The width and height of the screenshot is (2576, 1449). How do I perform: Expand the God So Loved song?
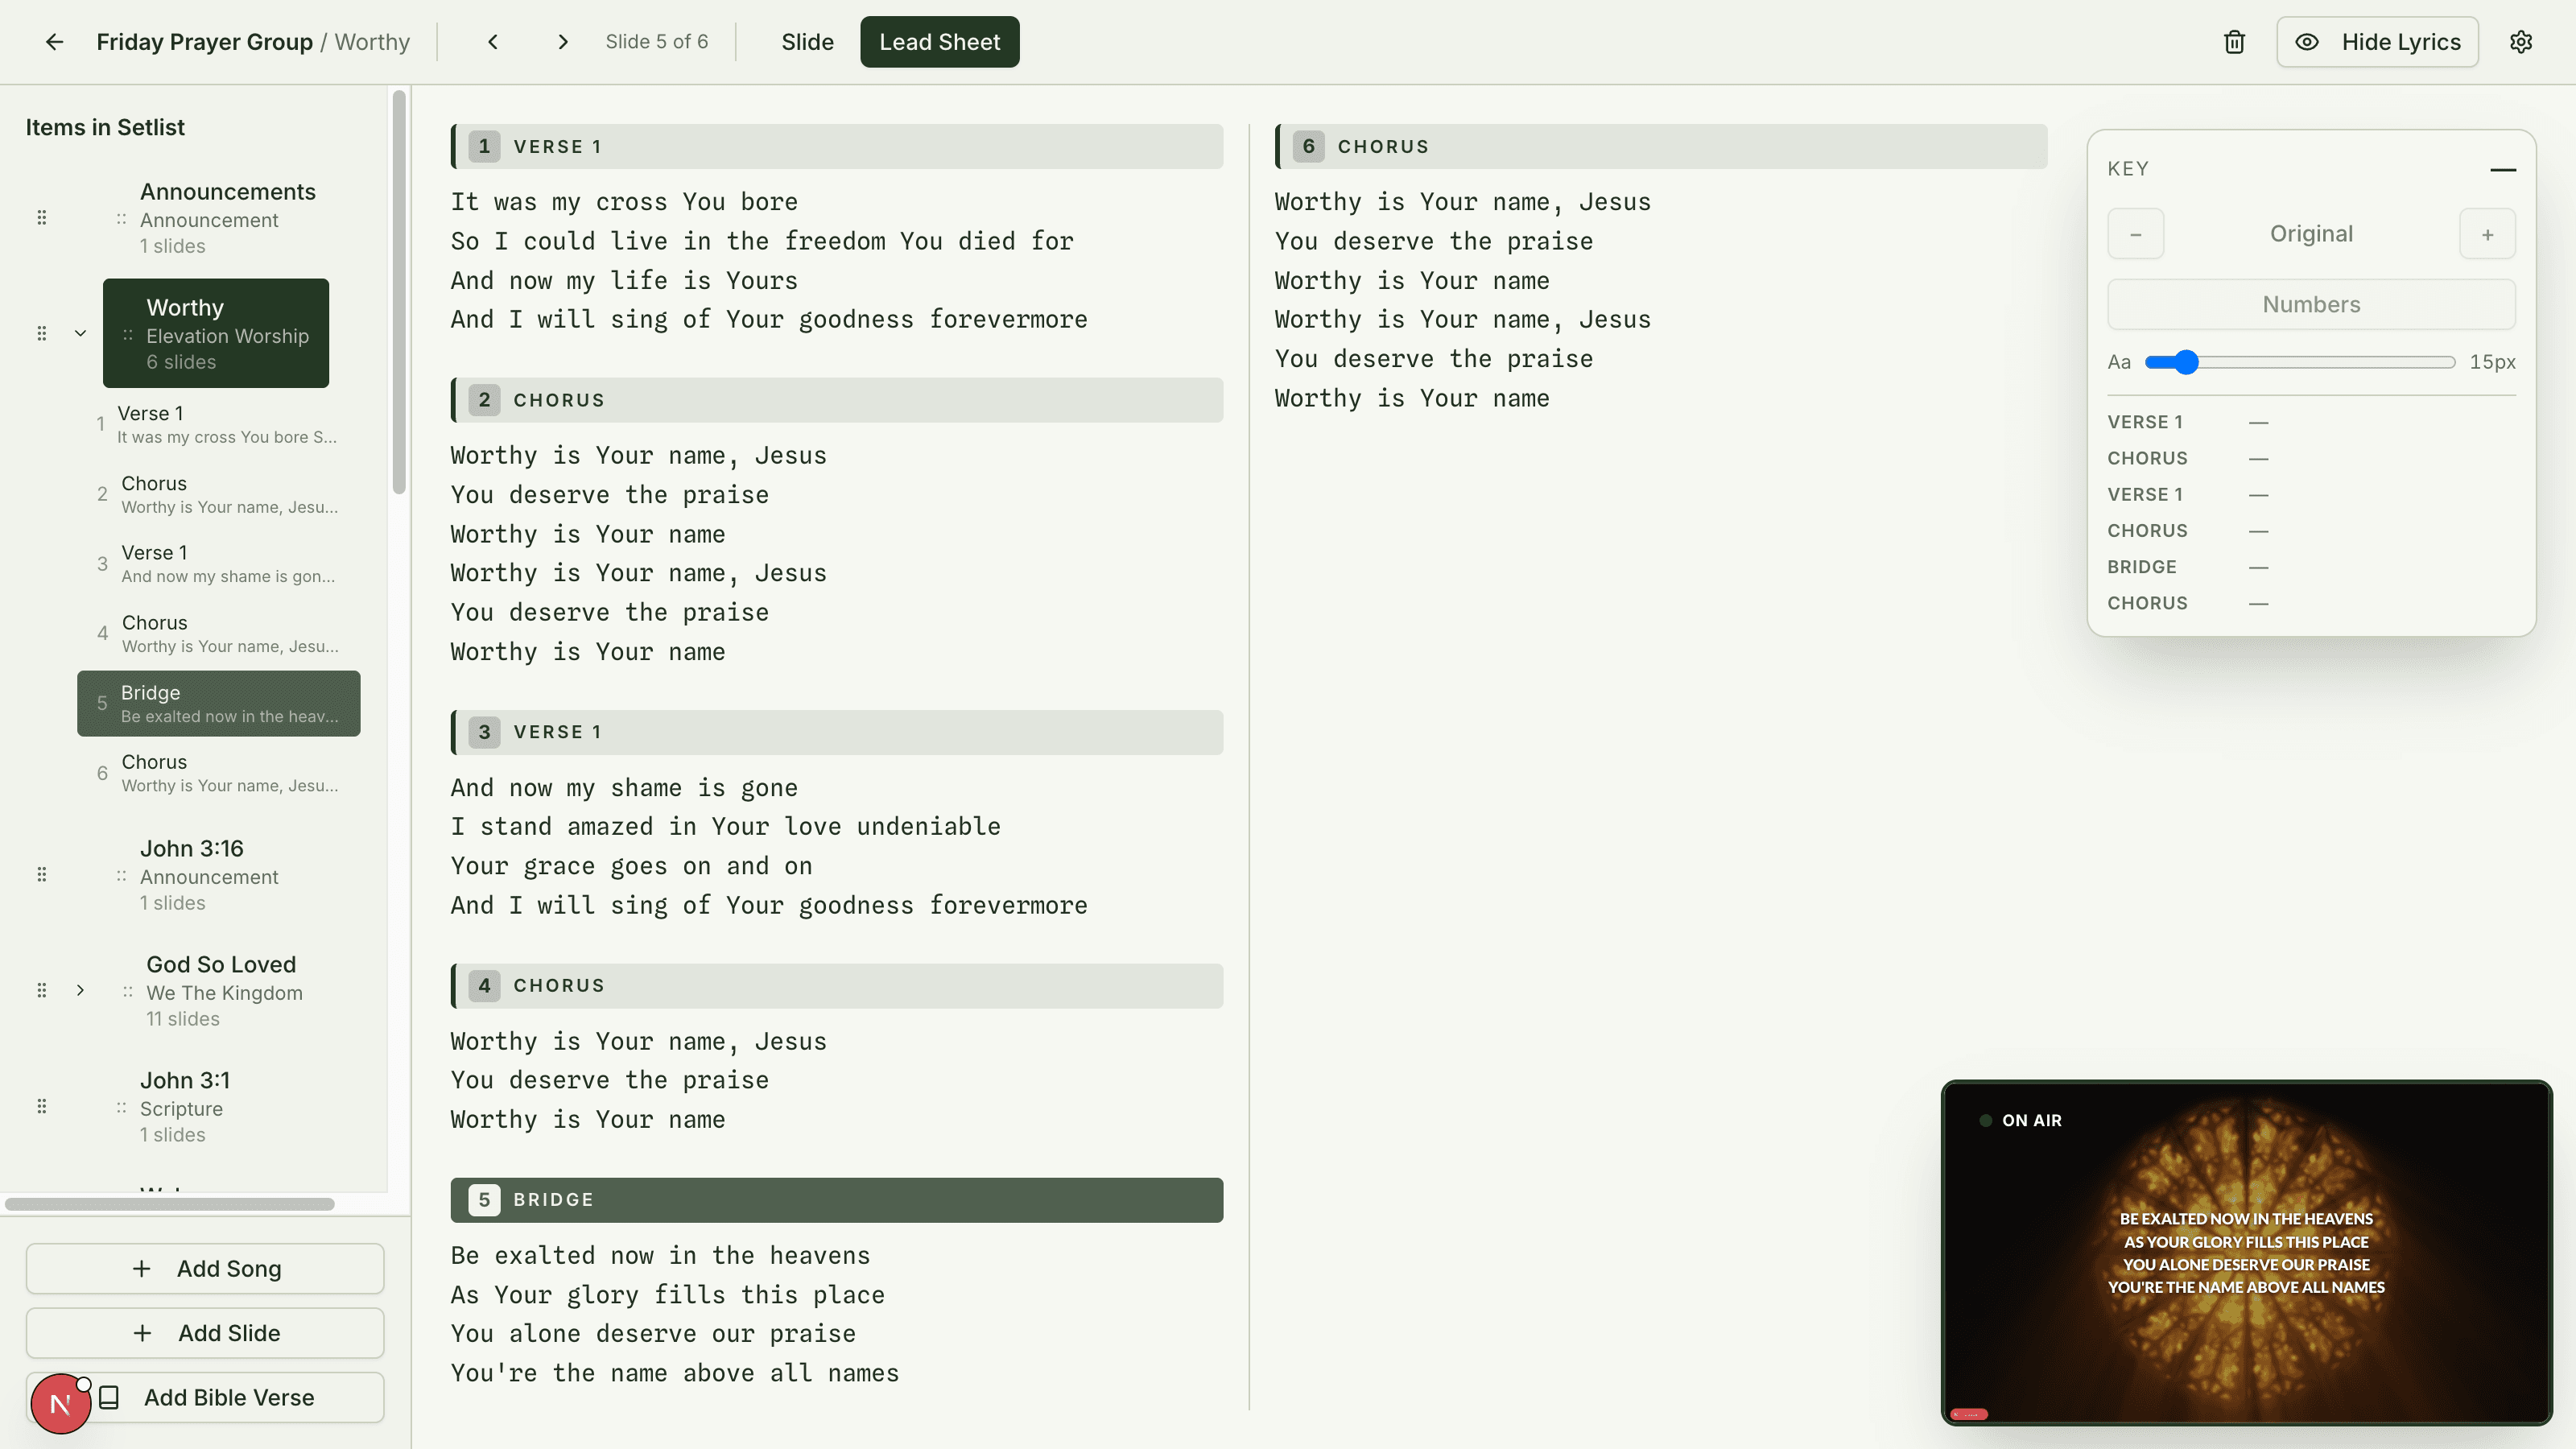tap(81, 991)
